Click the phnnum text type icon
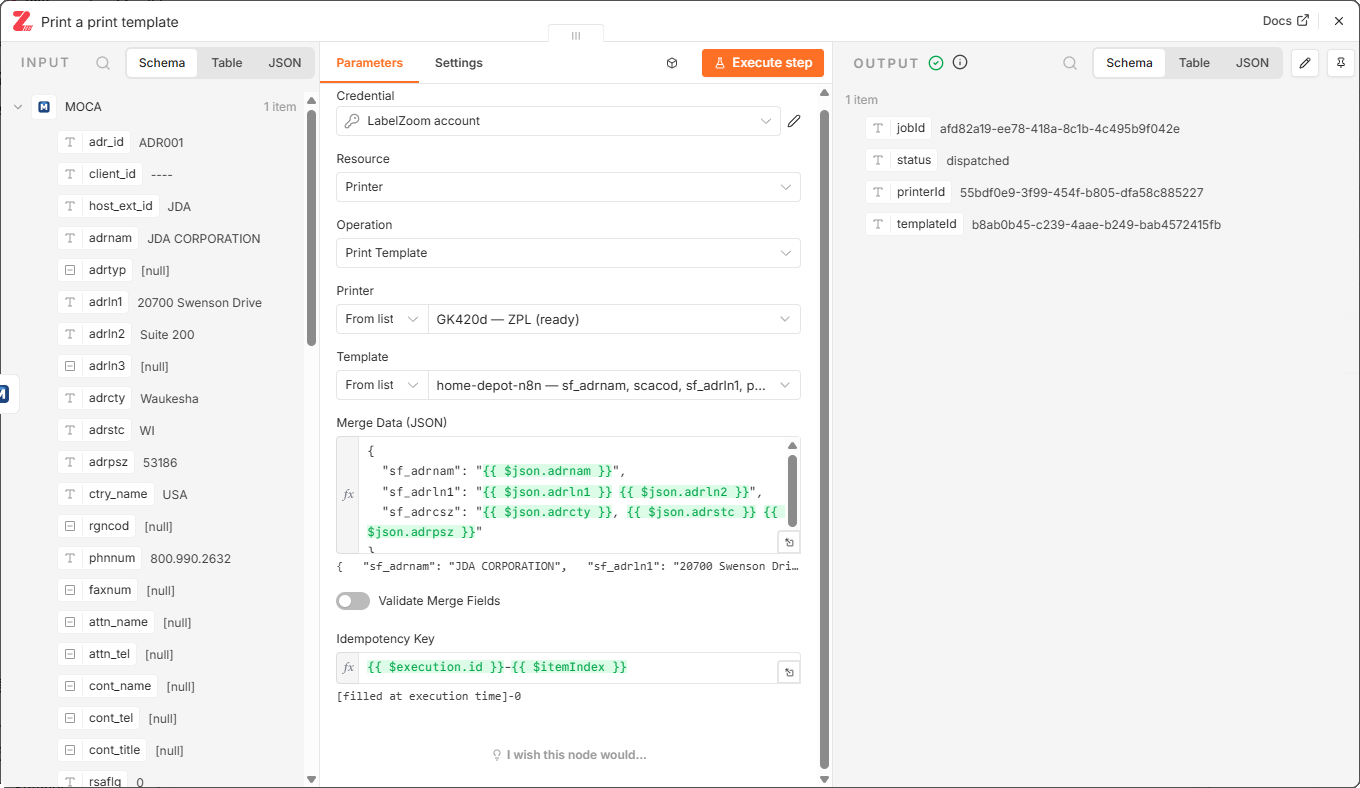 point(70,559)
